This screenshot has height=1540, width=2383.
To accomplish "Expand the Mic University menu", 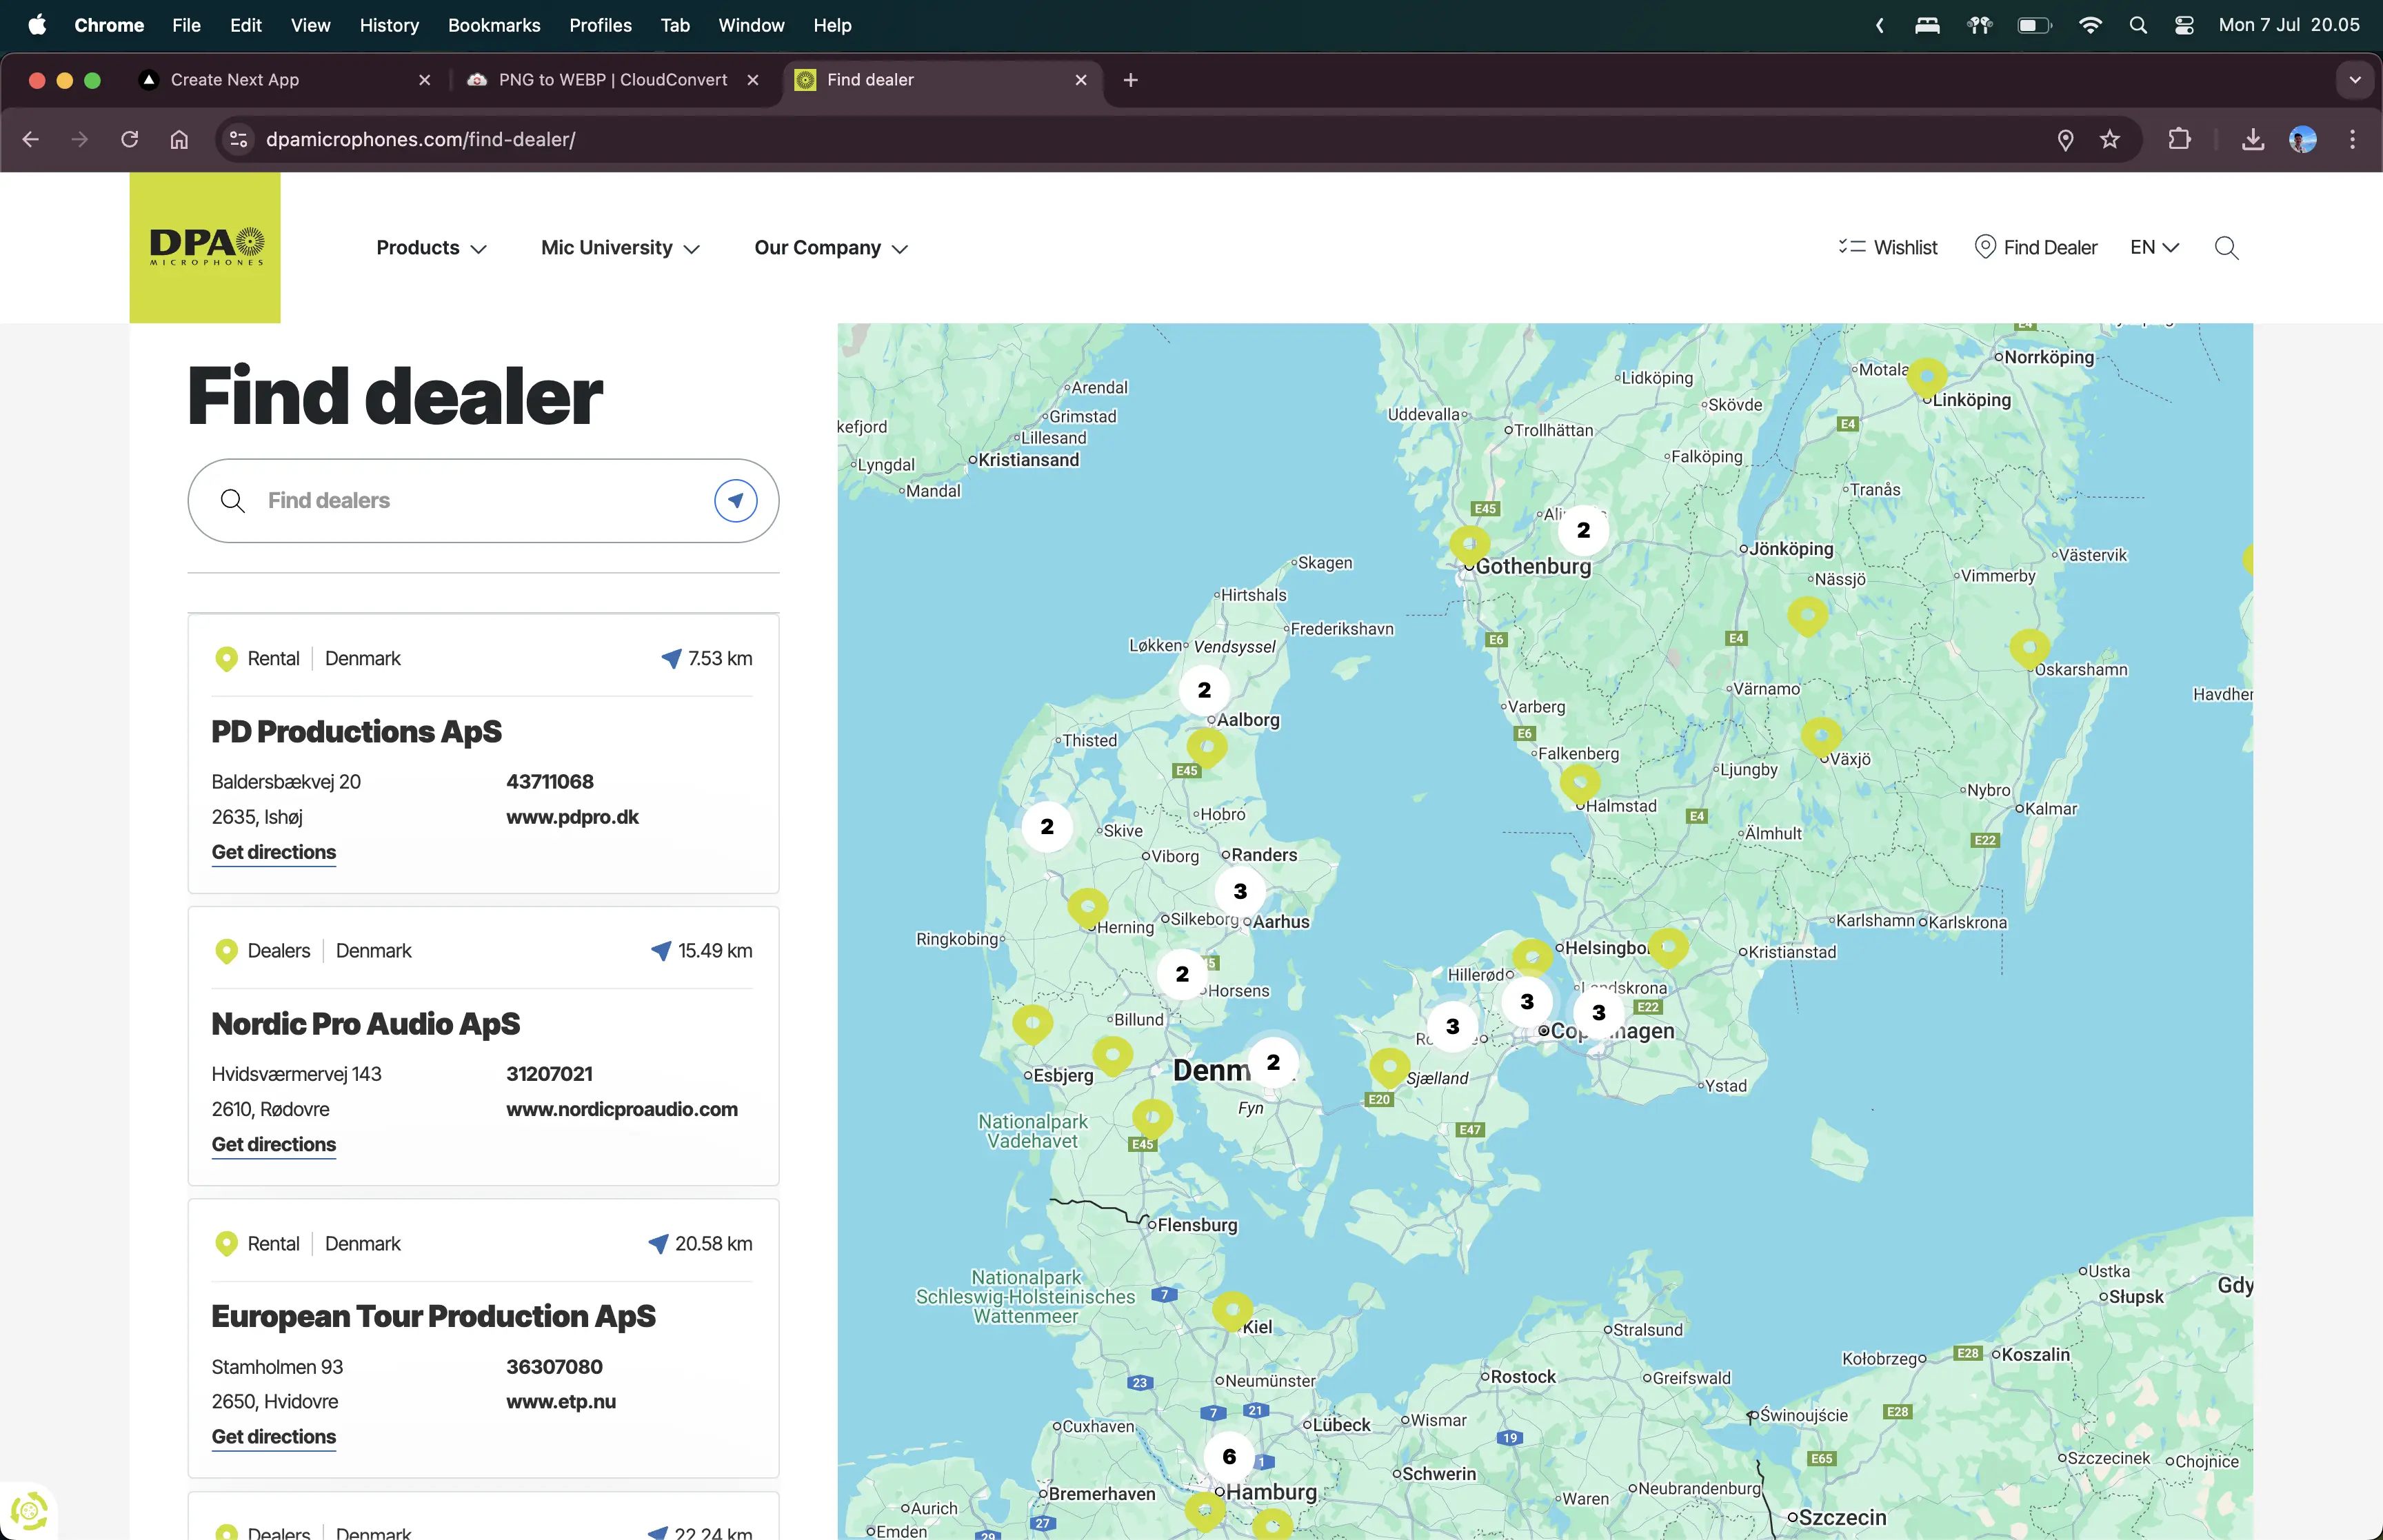I will 620,248.
